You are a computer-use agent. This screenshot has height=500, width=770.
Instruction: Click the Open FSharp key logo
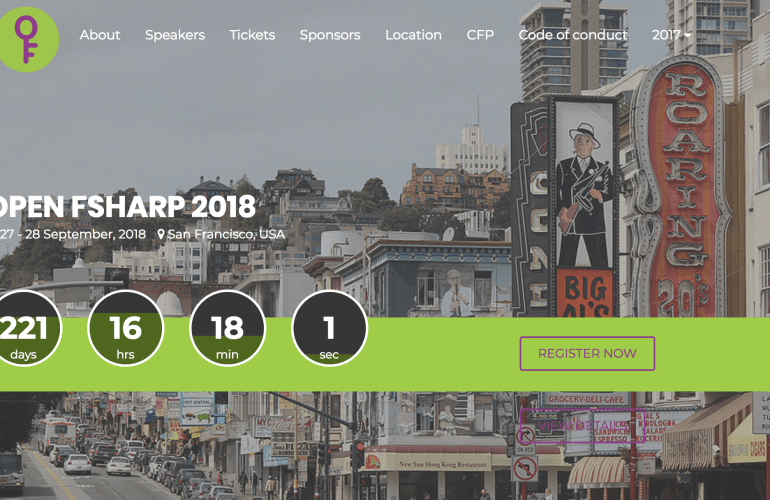coord(25,38)
